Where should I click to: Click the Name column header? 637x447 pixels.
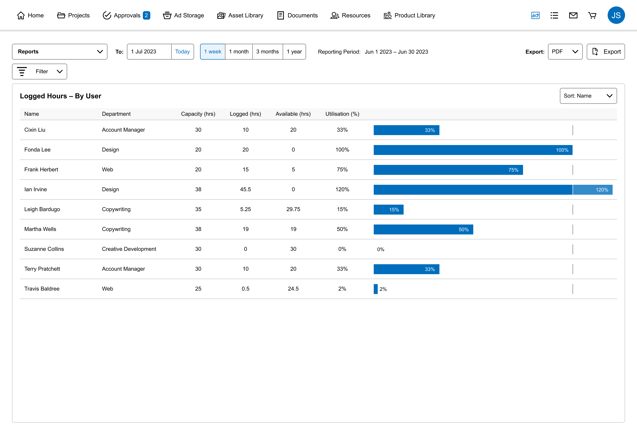[32, 114]
